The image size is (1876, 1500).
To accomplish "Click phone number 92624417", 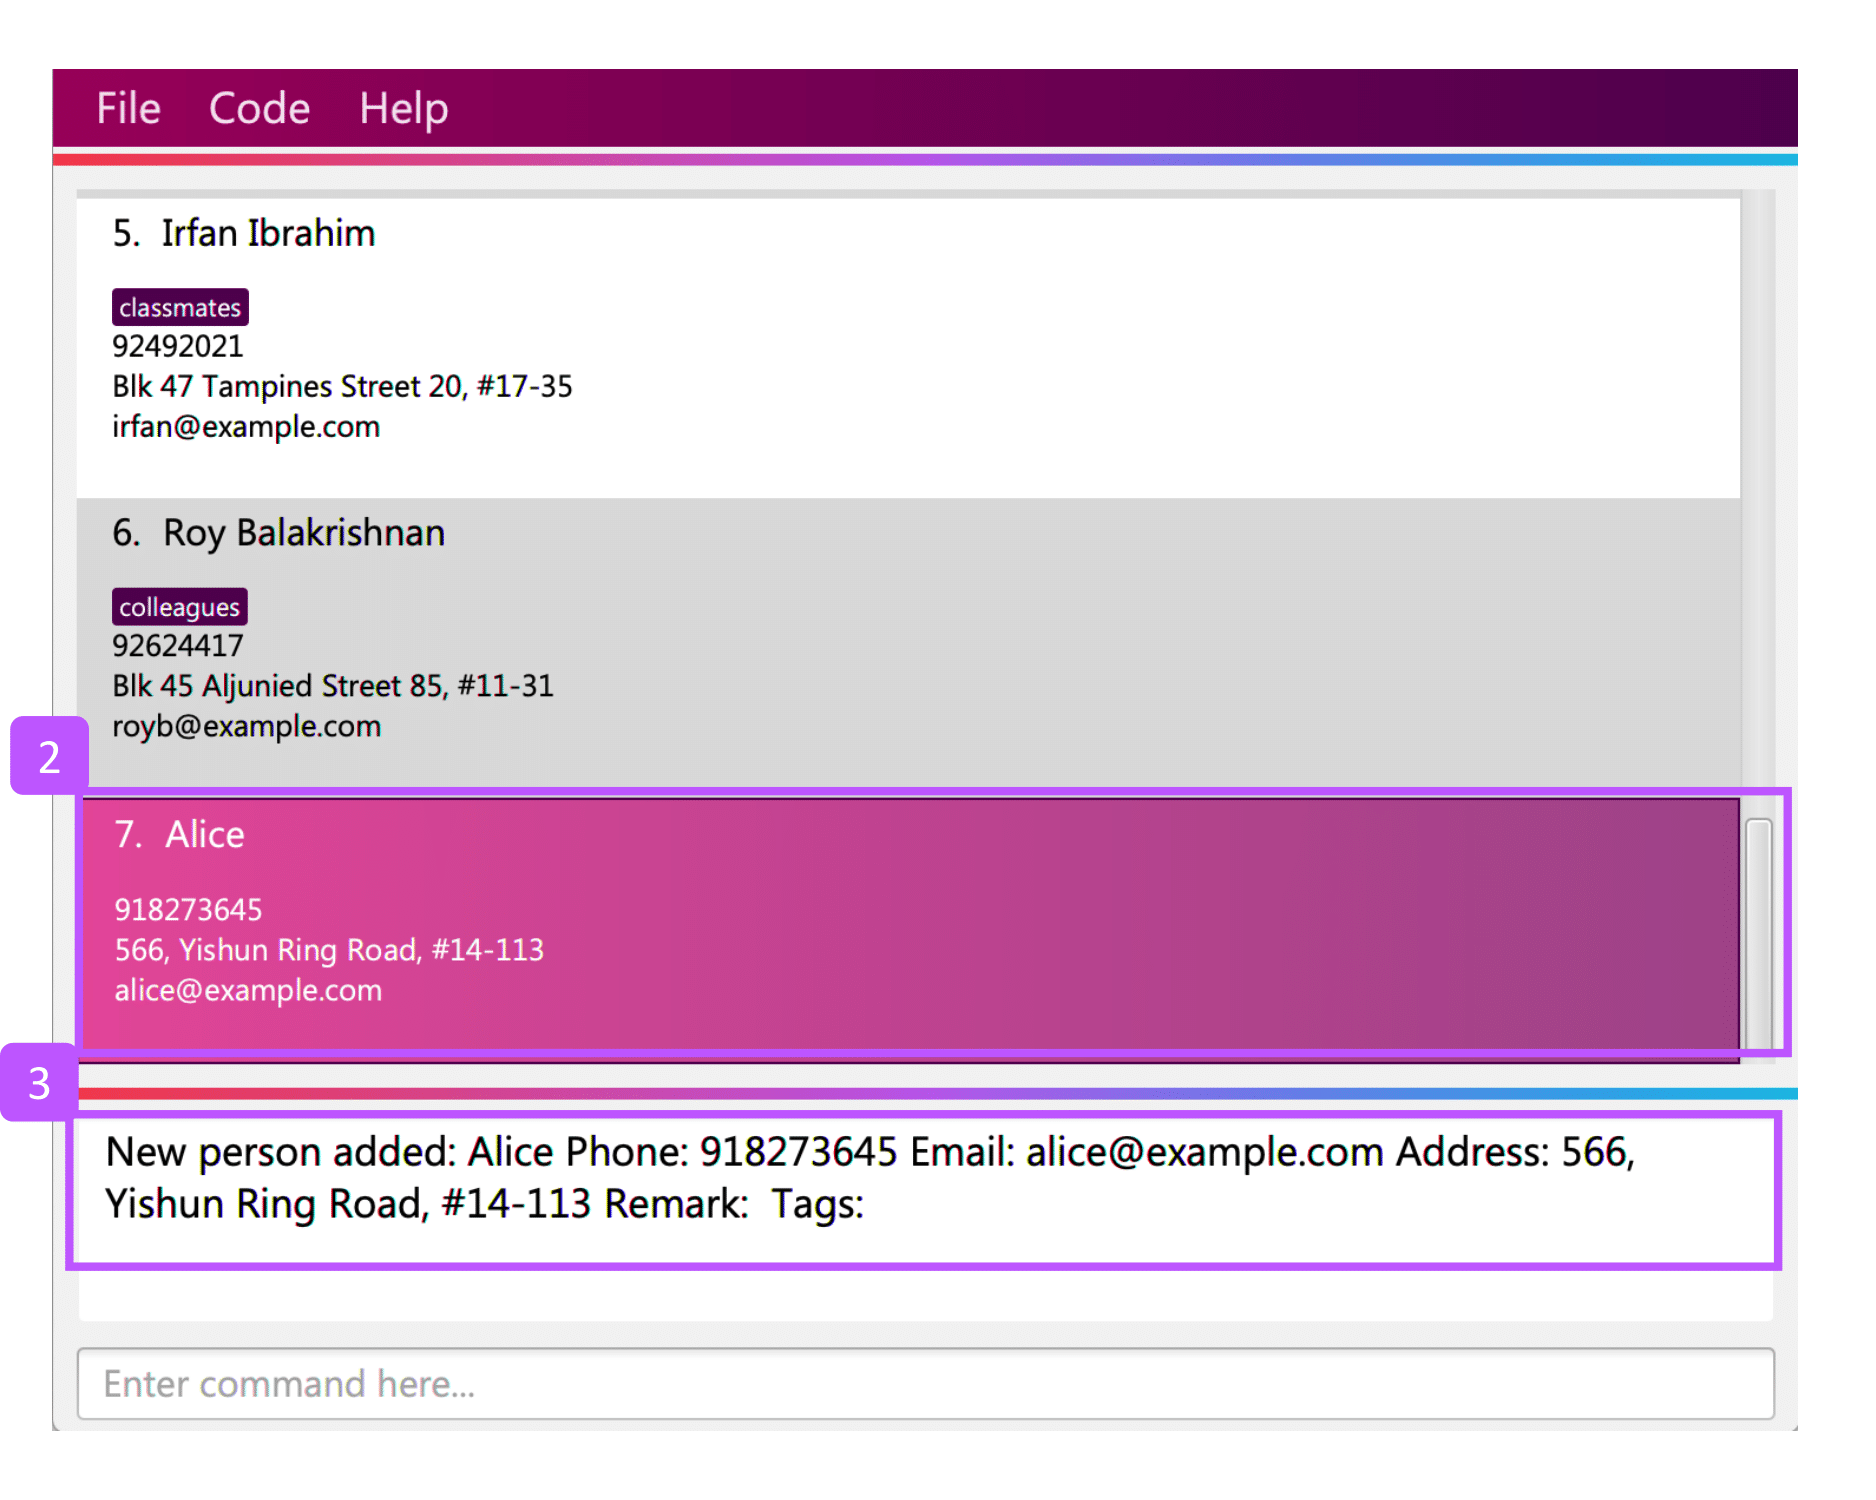I will pos(178,646).
